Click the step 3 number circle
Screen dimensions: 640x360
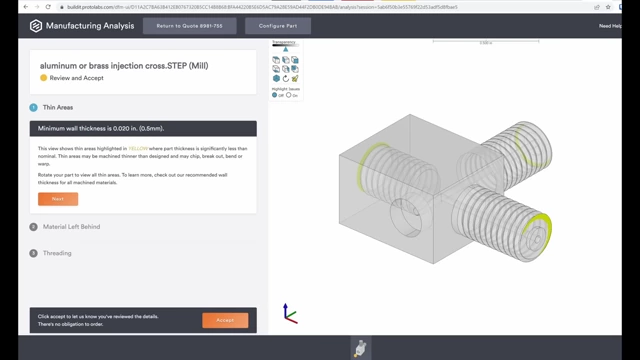pyautogui.click(x=33, y=253)
